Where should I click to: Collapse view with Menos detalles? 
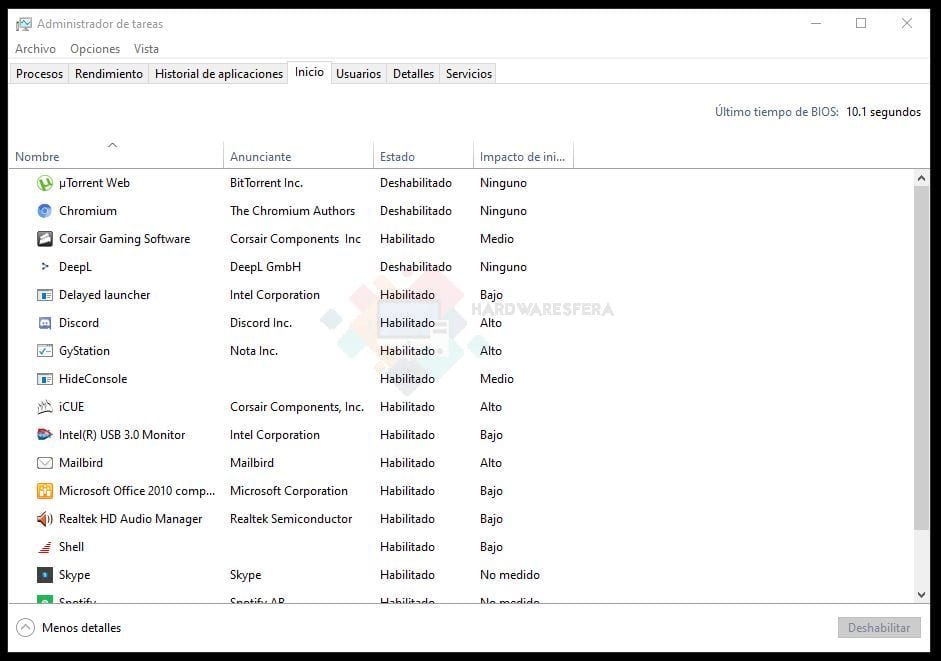[69, 628]
